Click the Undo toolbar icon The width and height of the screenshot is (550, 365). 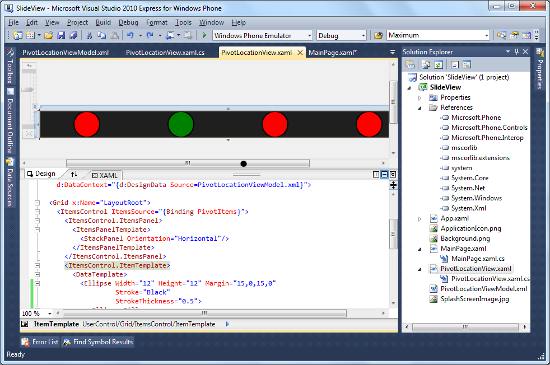(130, 35)
